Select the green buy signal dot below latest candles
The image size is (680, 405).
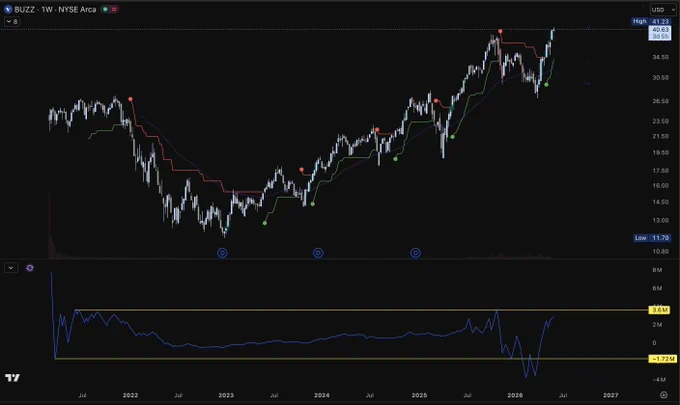(546, 85)
